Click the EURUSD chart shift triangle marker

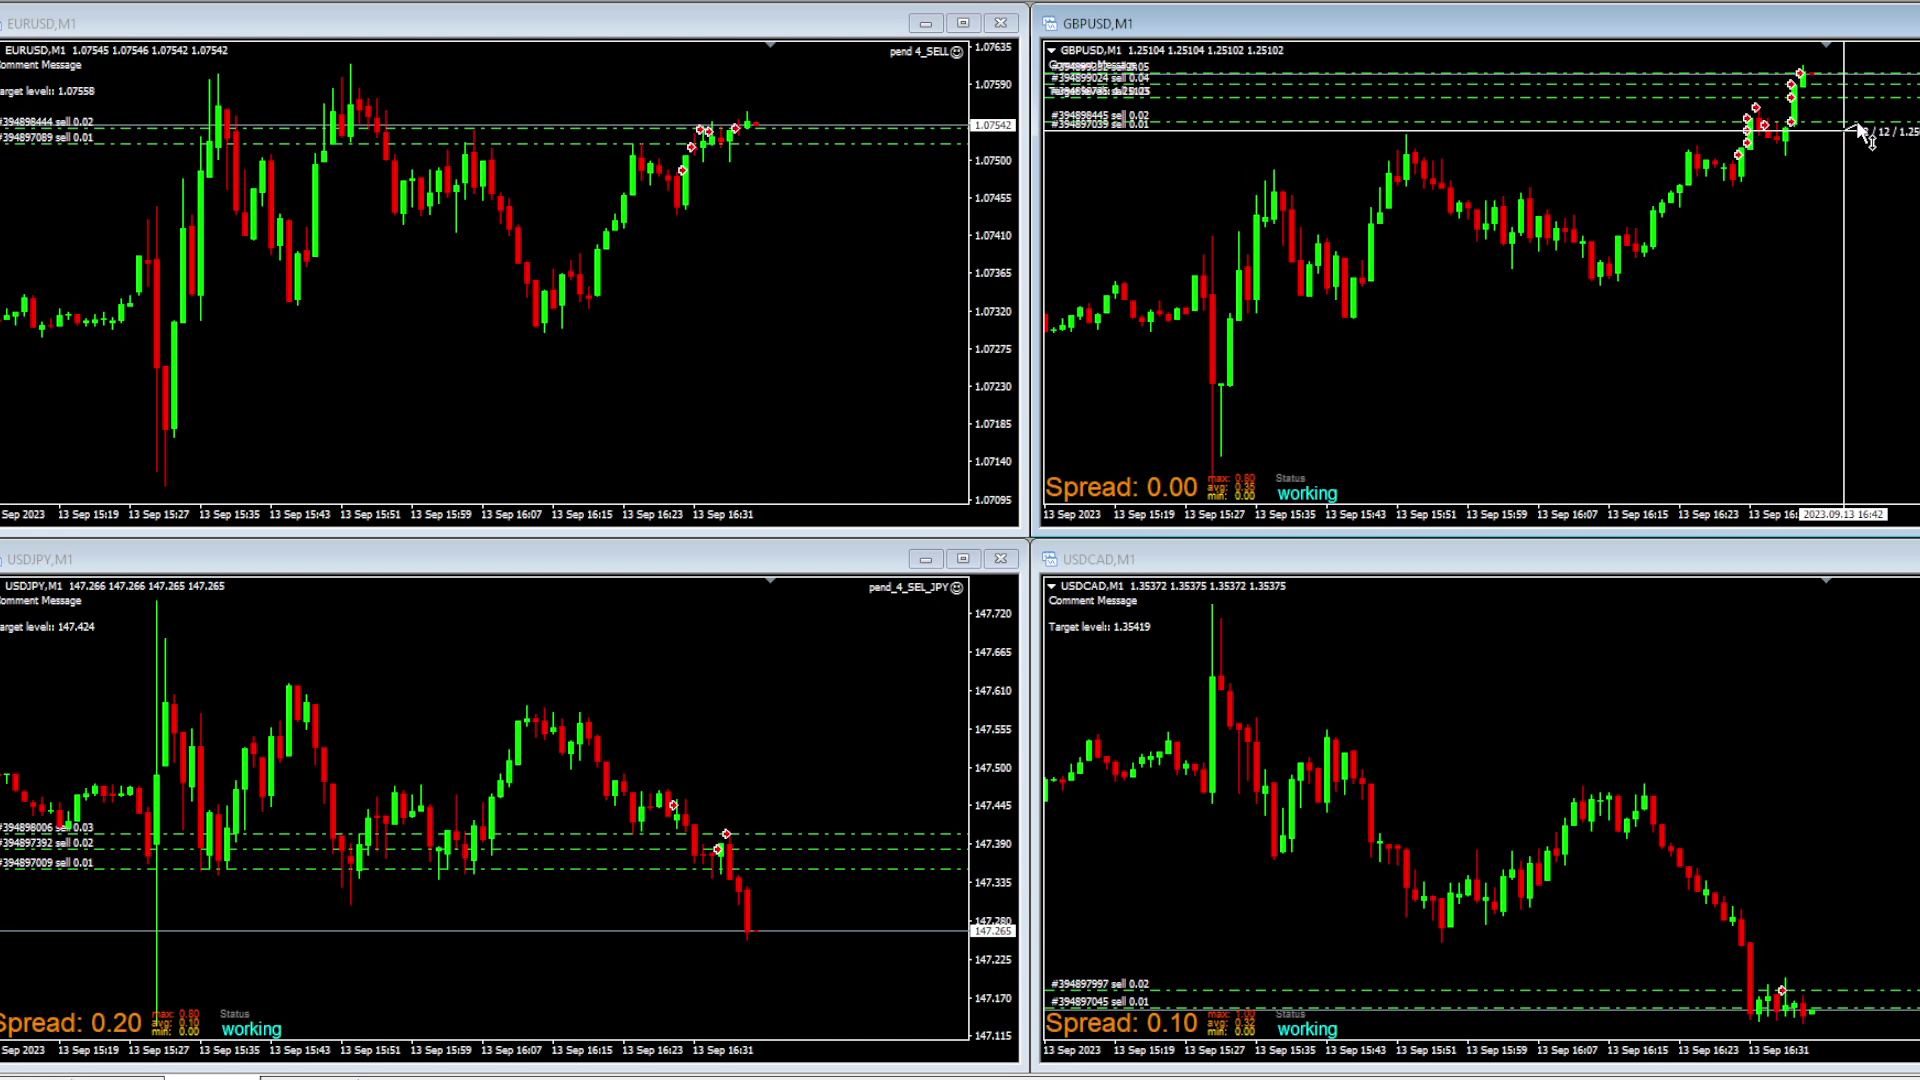coord(770,45)
